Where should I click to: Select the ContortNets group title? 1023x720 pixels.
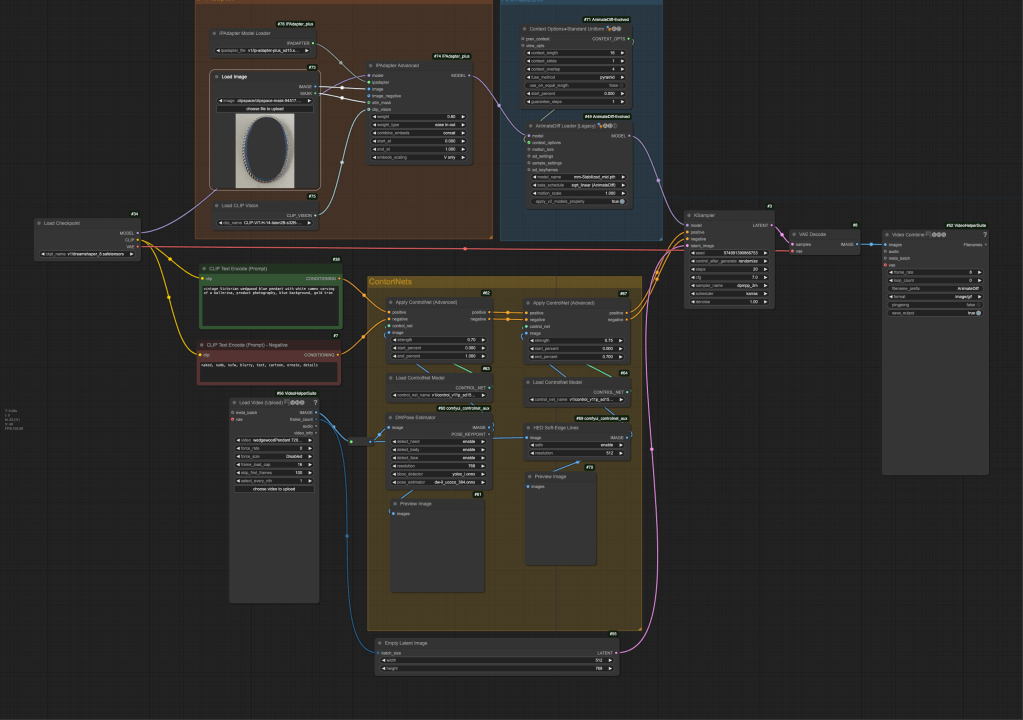(391, 283)
